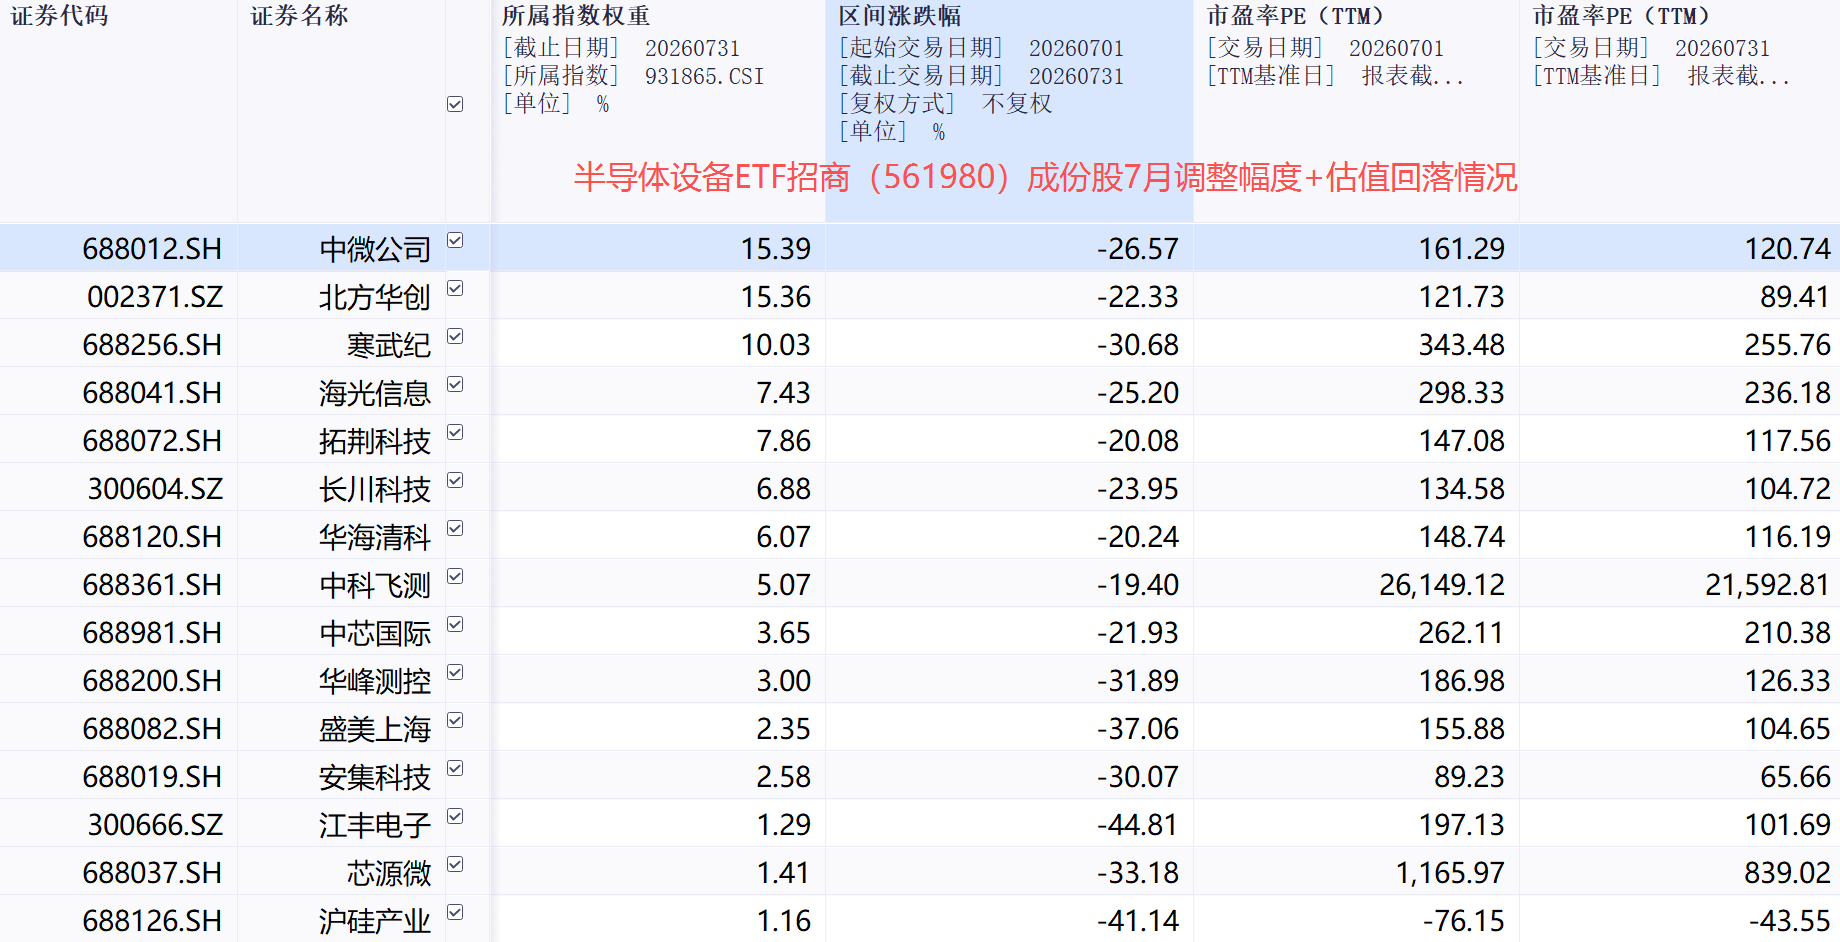This screenshot has height=942, width=1840.
Task: Edit the 所属指数 parameter 931865.CSI
Action: pyautogui.click(x=704, y=76)
